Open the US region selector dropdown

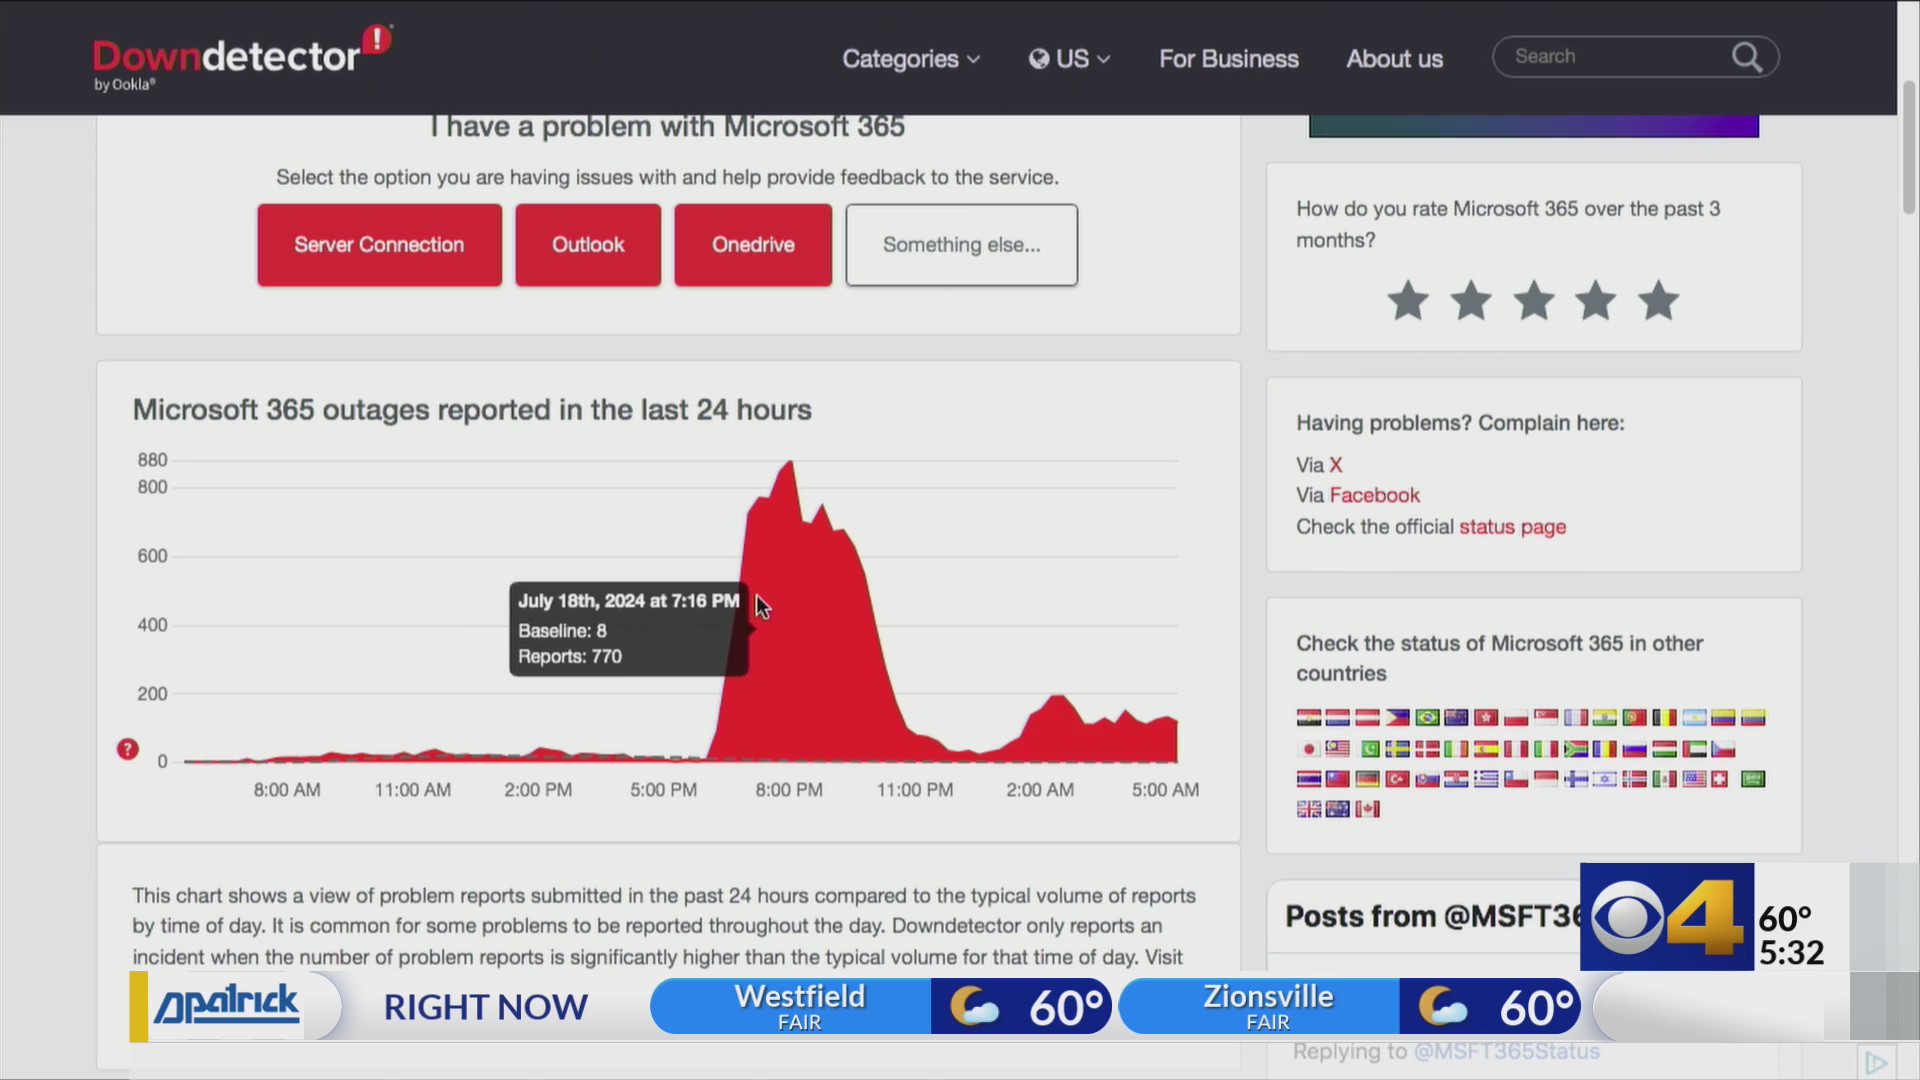pos(1068,58)
